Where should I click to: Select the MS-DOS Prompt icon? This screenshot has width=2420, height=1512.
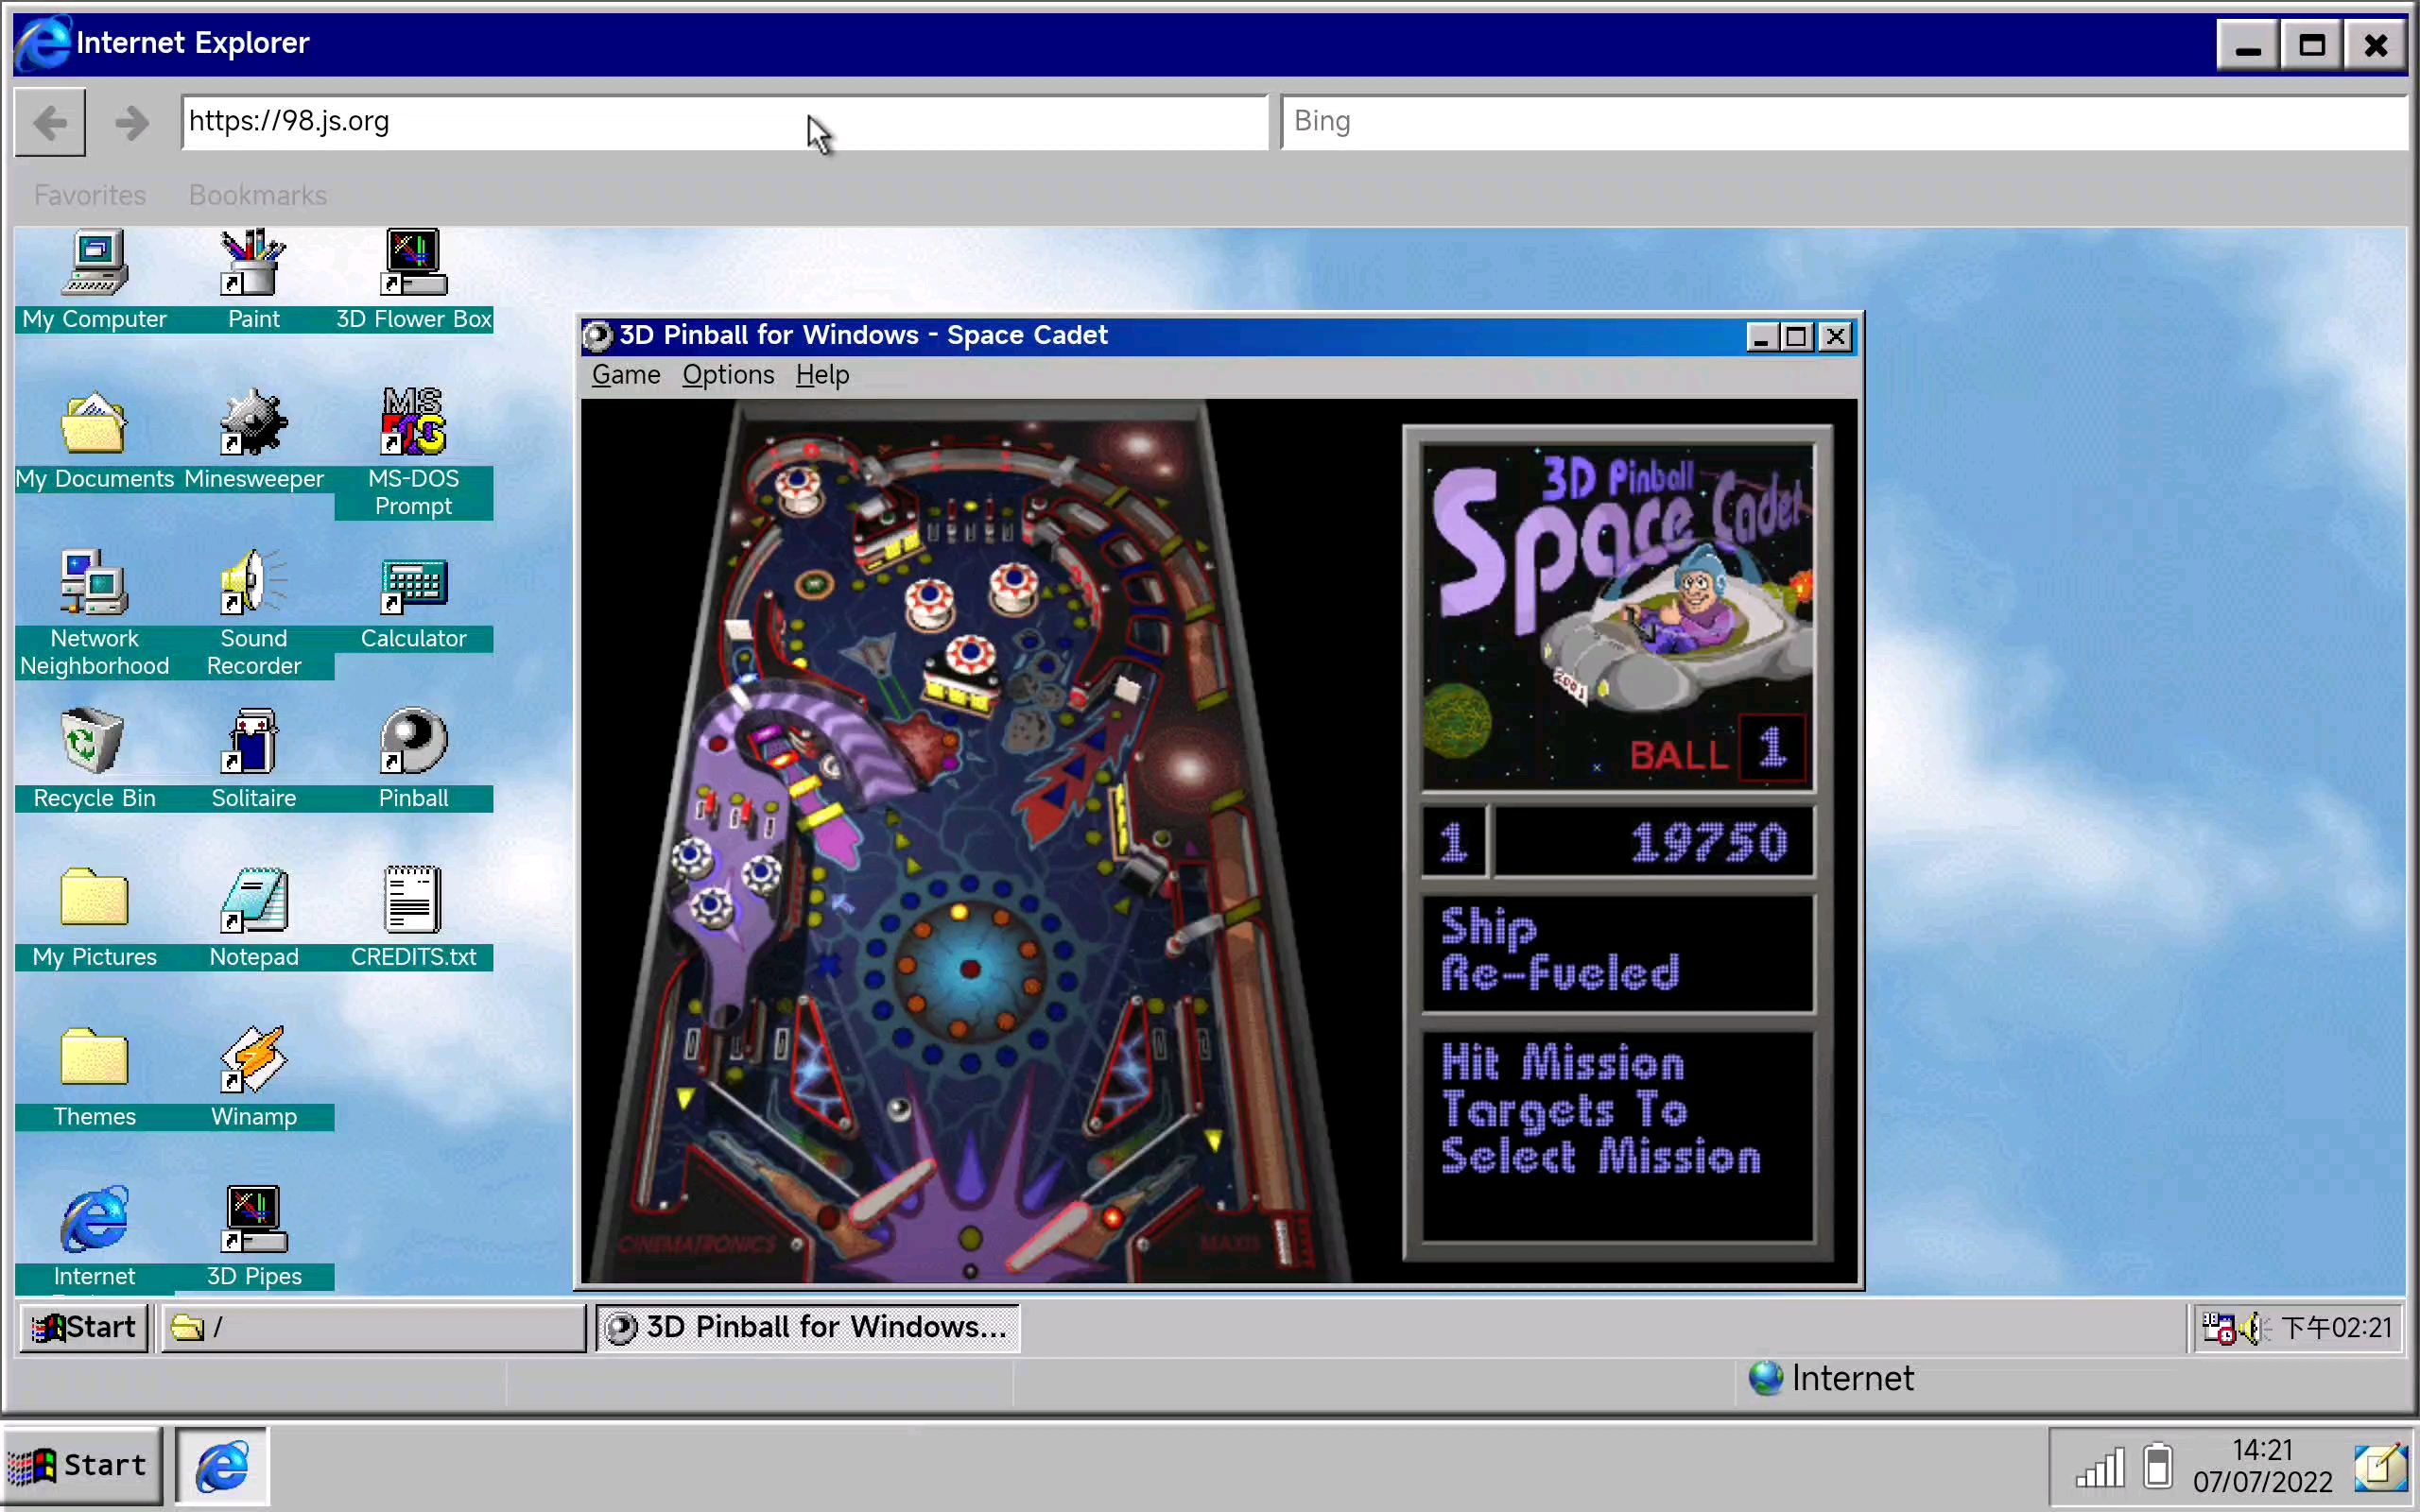[x=413, y=423]
